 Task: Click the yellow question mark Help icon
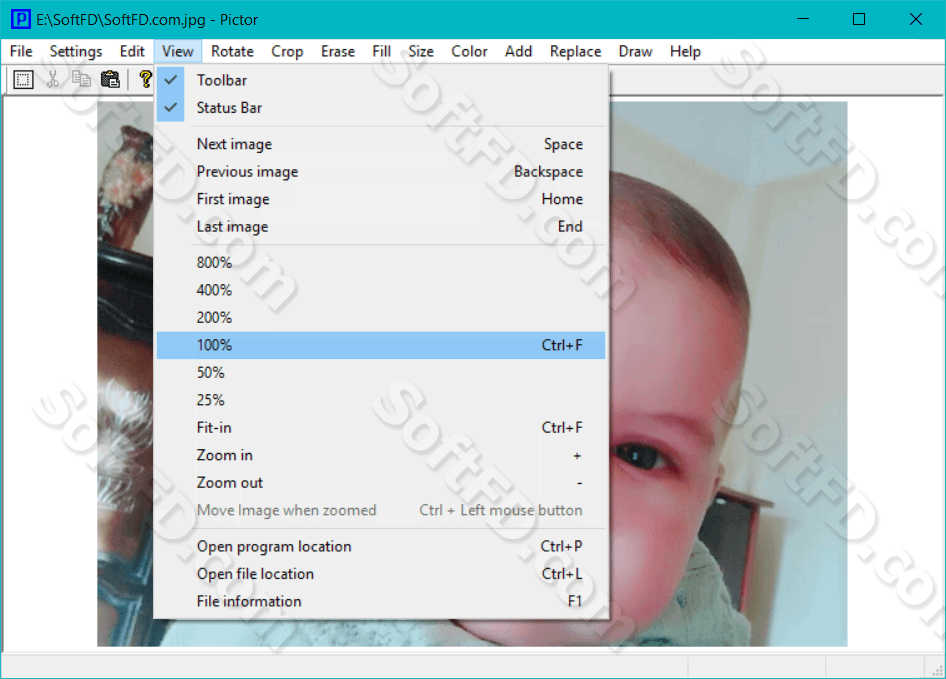145,80
